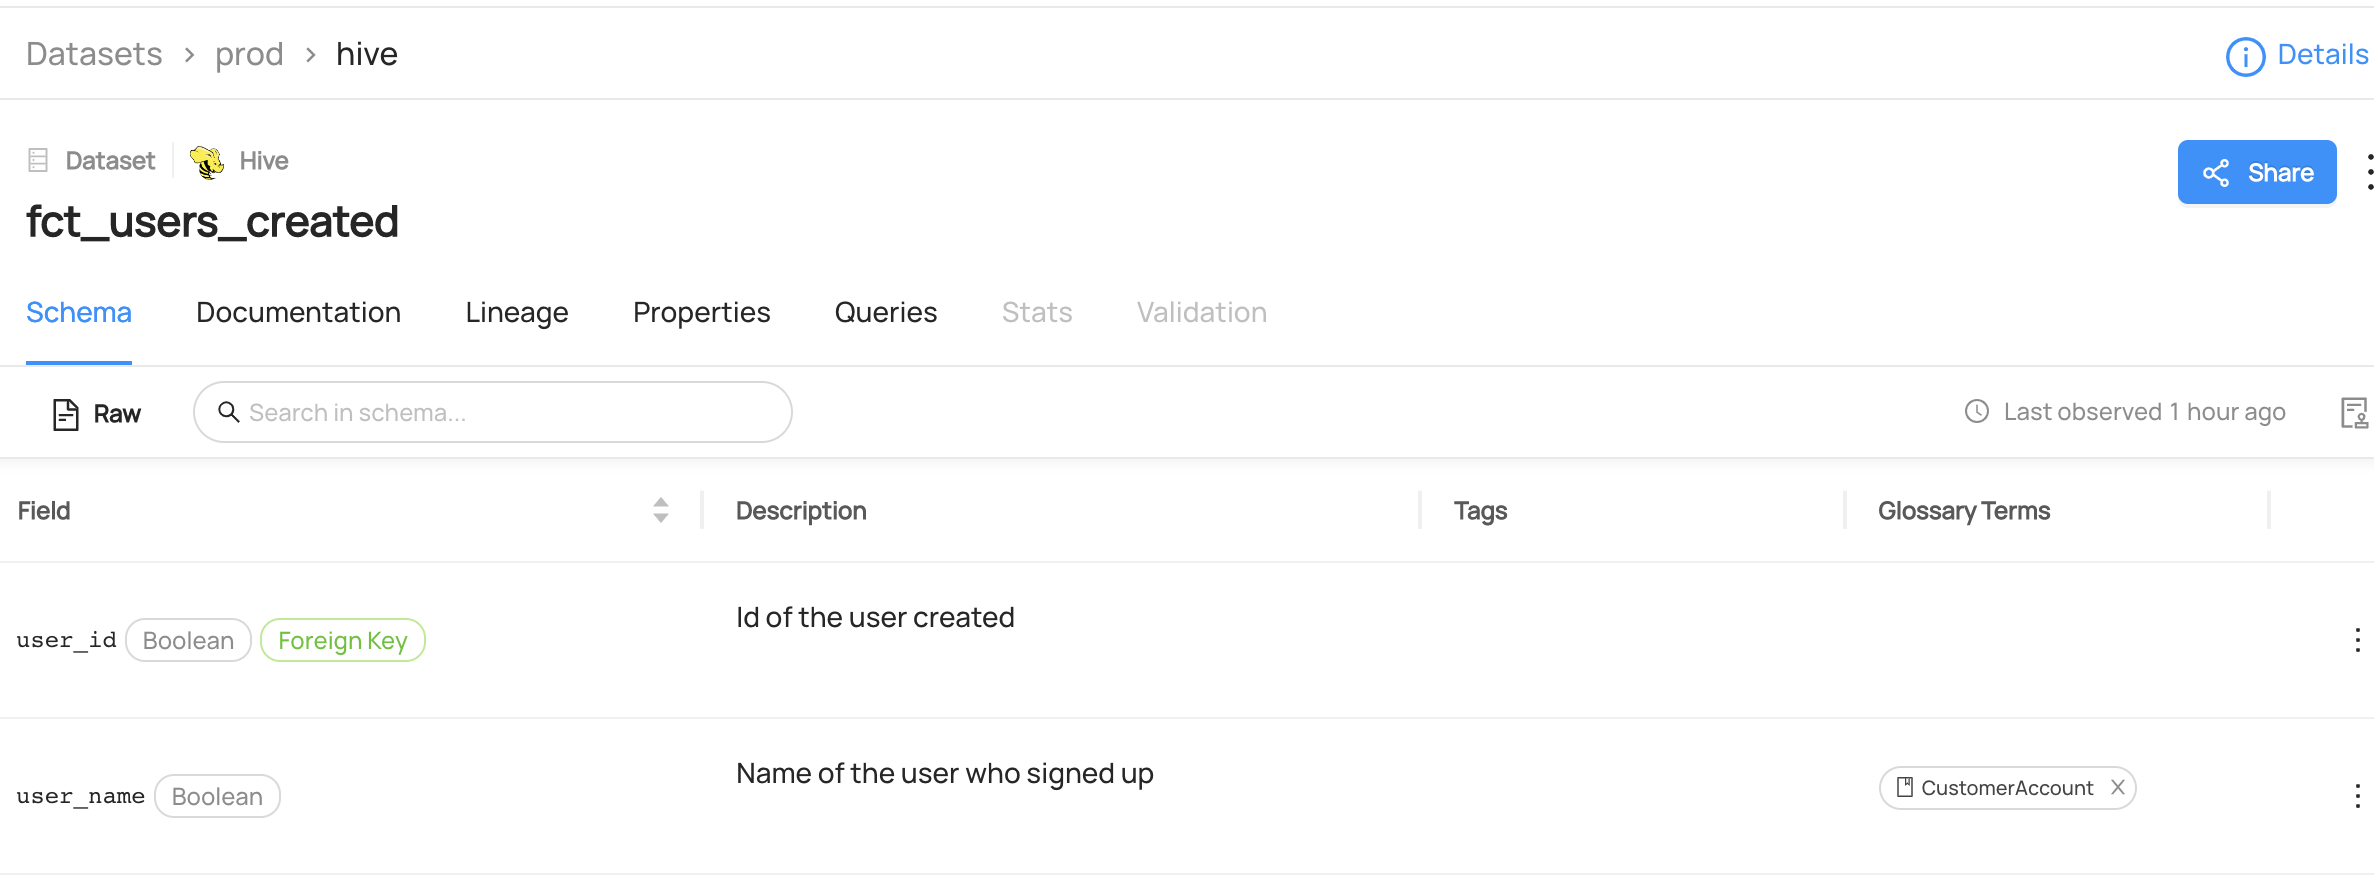Click the Details info icon
This screenshot has width=2374, height=886.
tap(2245, 57)
